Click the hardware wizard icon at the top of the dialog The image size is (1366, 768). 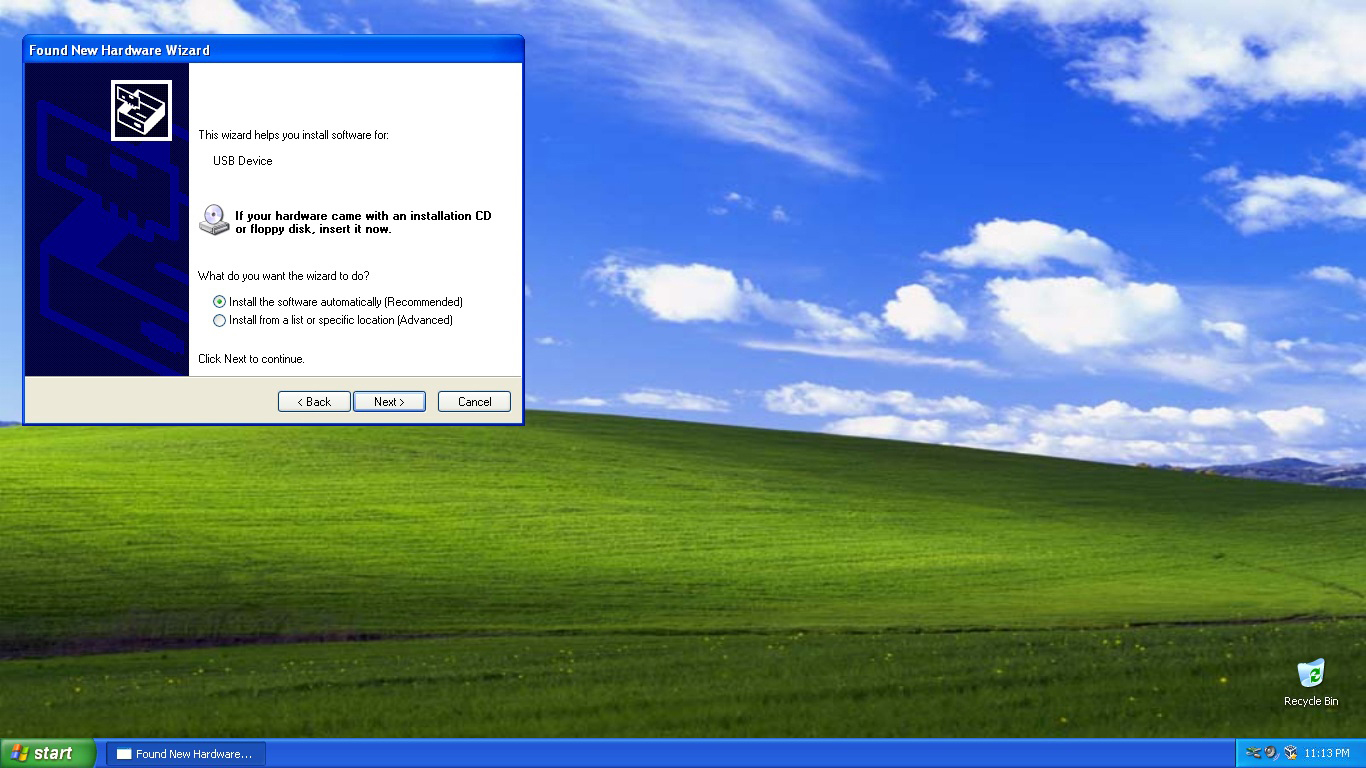tap(141, 110)
